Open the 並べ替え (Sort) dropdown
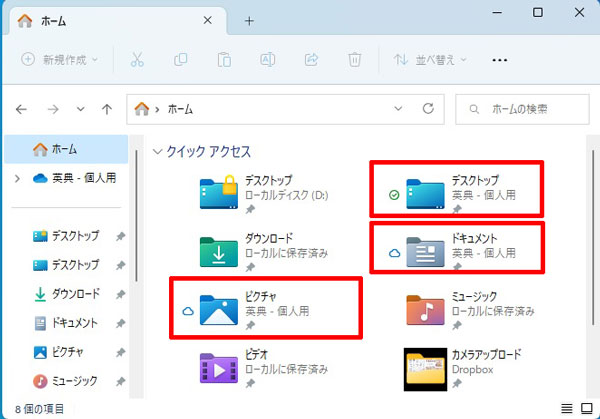The height and width of the screenshot is (419, 600). coord(430,60)
